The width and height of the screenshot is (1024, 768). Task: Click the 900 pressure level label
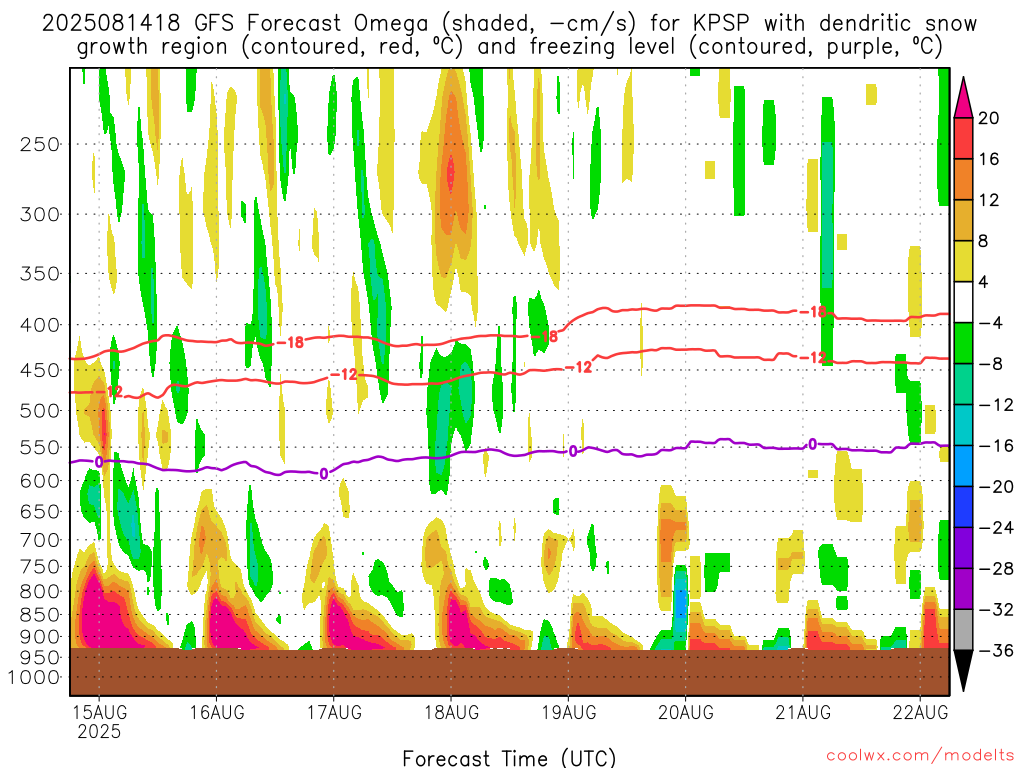click(x=40, y=637)
